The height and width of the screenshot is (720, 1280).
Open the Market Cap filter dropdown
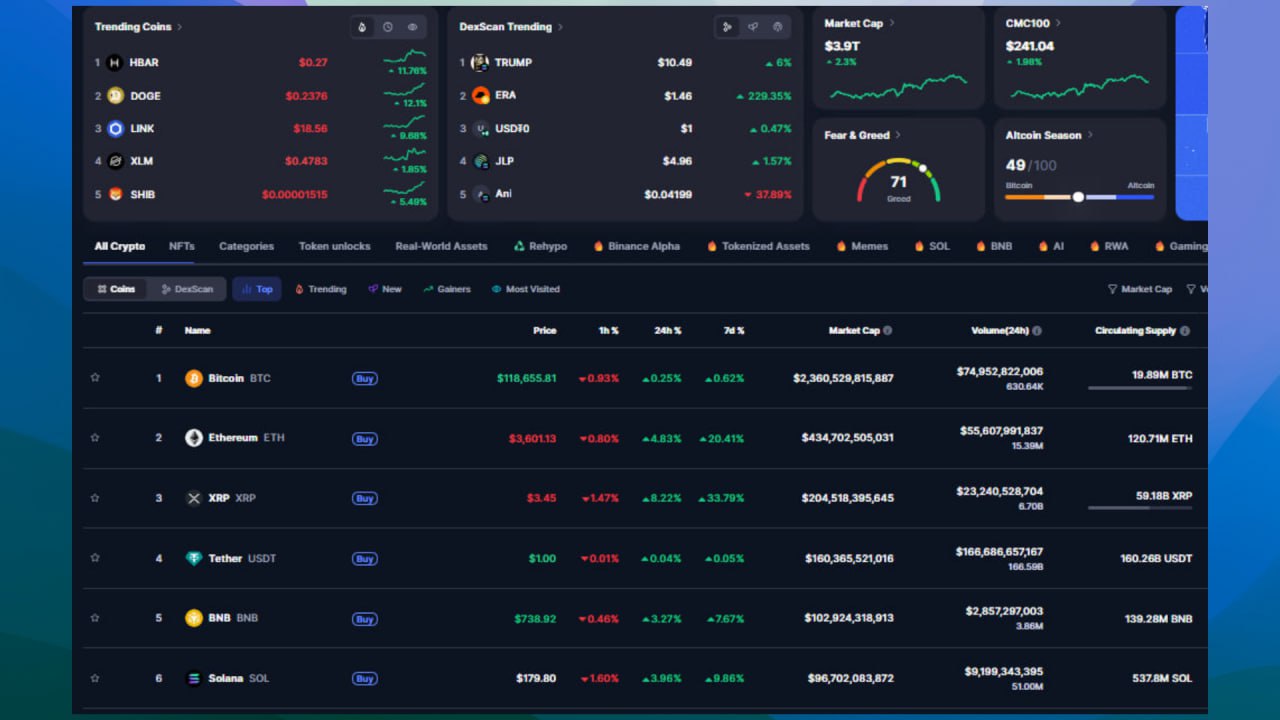pyautogui.click(x=1140, y=289)
